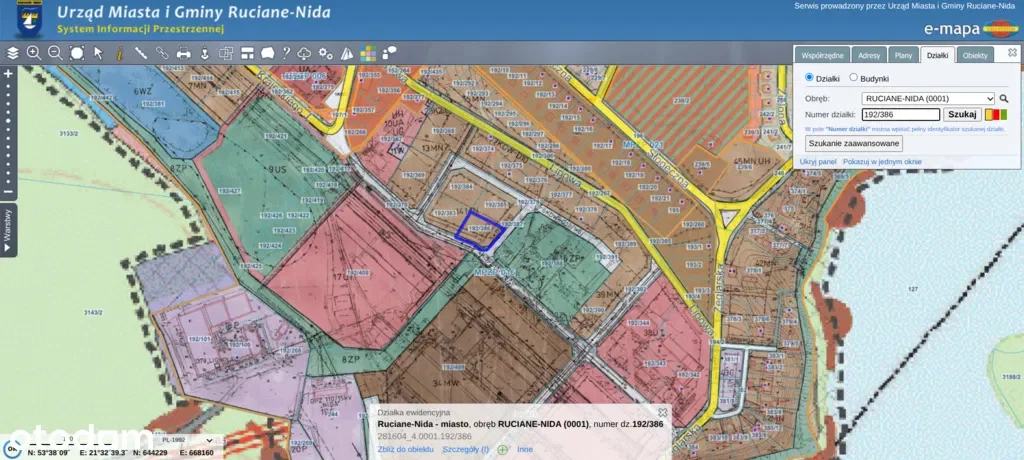Open the settings gears icon
The image size is (1024, 460).
tap(325, 52)
